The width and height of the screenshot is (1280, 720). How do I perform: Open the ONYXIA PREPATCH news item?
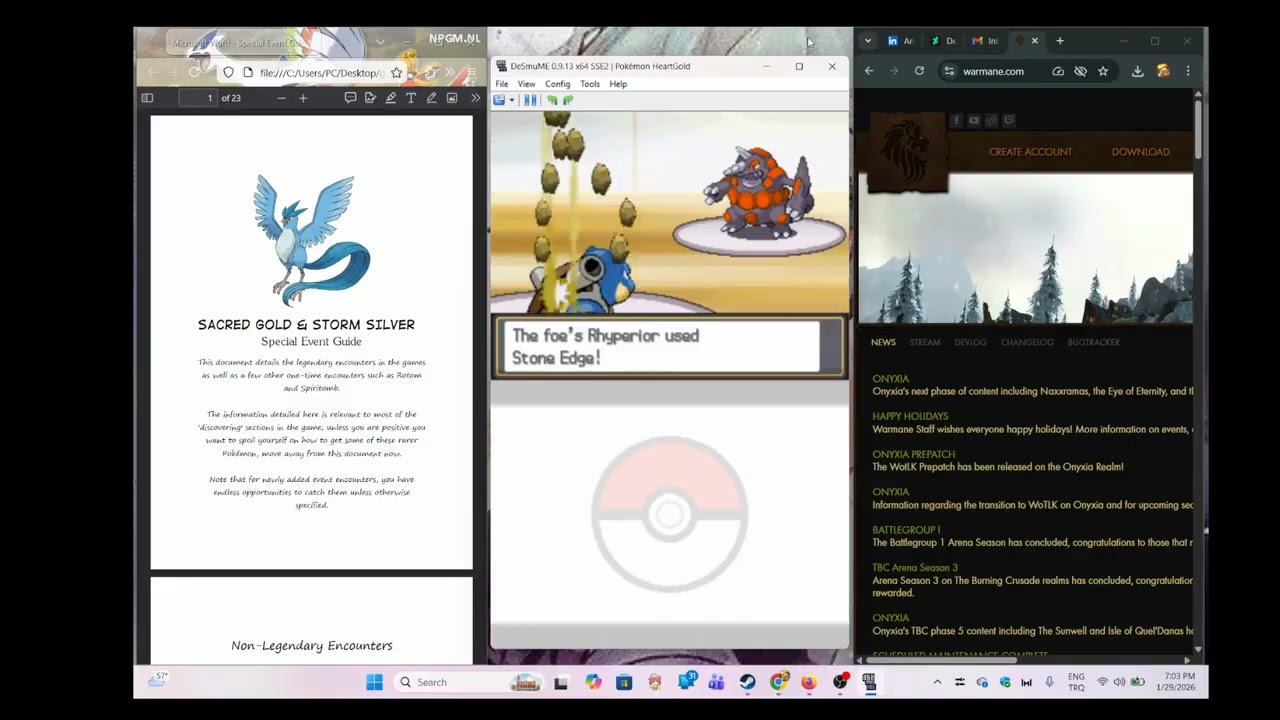tap(913, 454)
